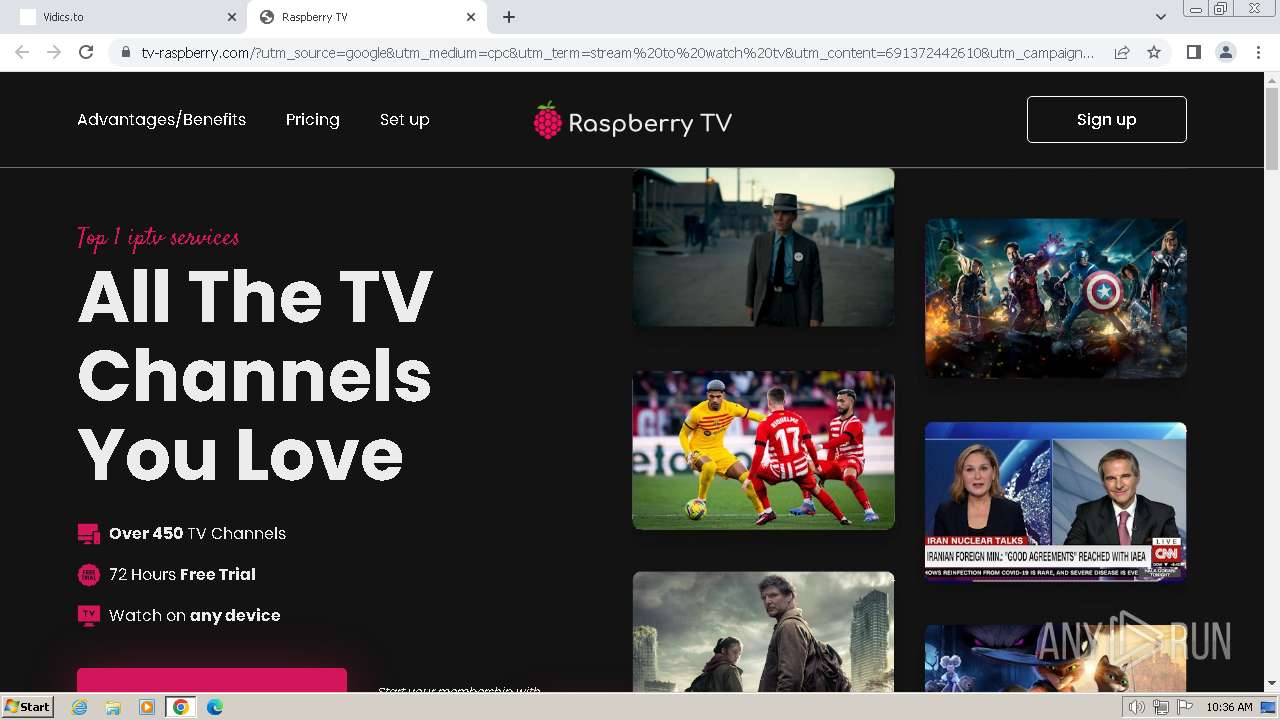Open Action Center flag icon
Image resolution: width=1280 pixels, height=720 pixels.
1185,707
